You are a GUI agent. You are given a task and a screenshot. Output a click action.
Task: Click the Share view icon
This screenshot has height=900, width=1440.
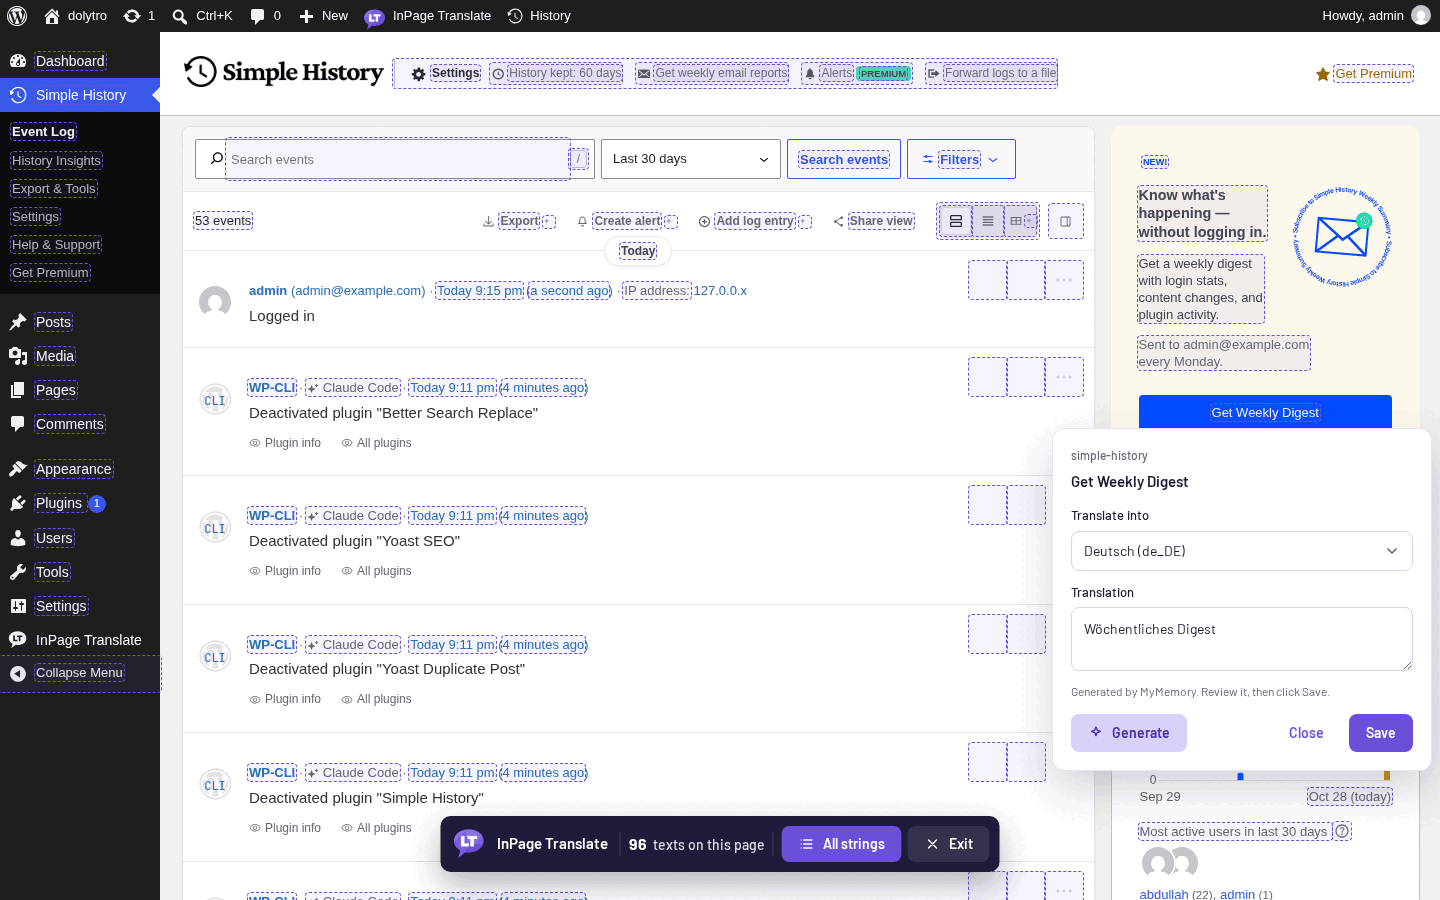point(838,222)
